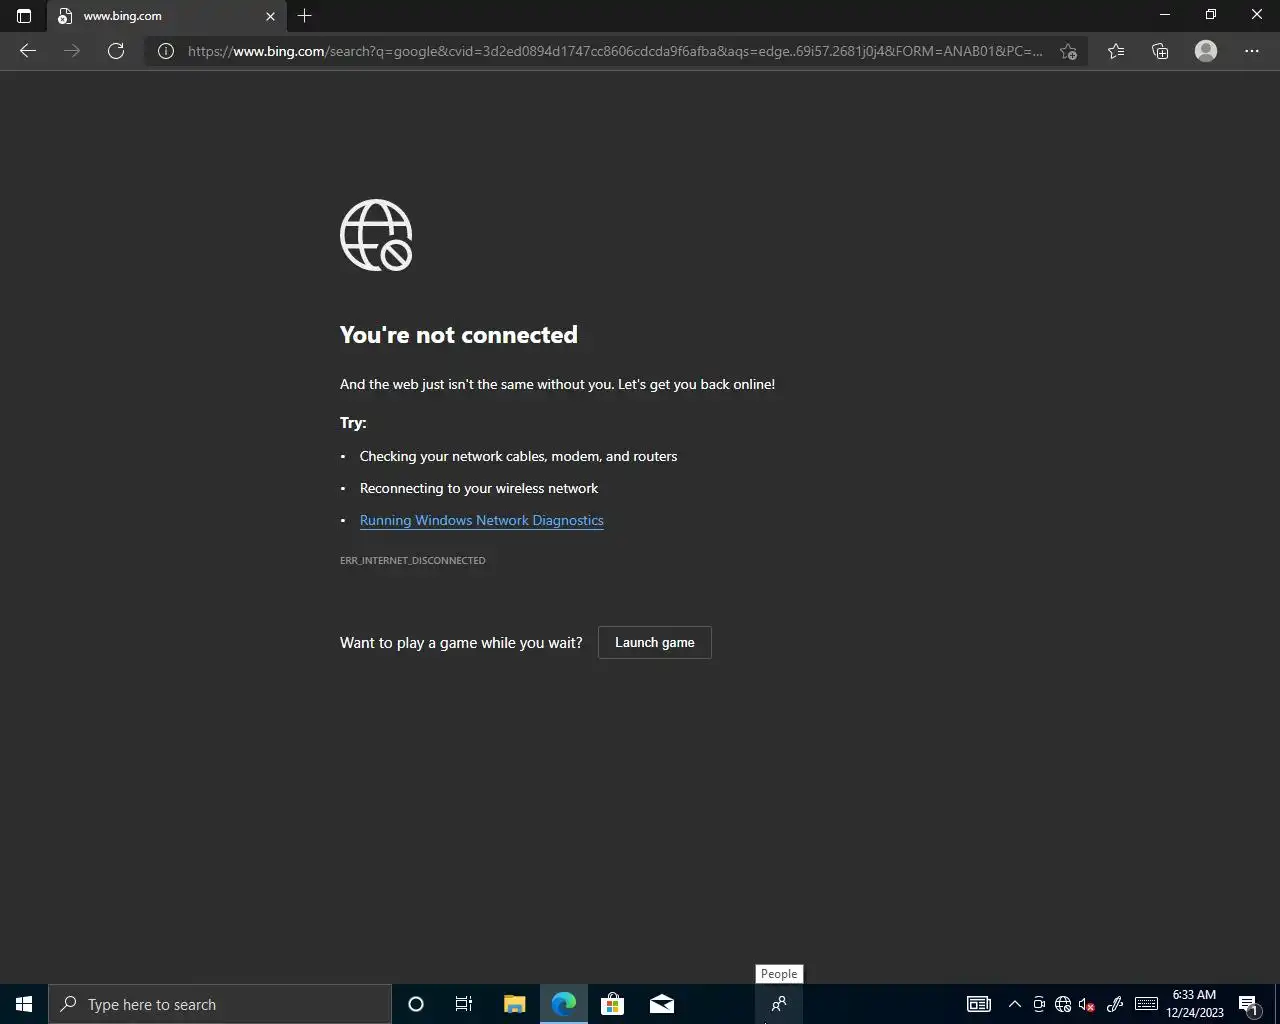Open Microsoft Store from taskbar
The height and width of the screenshot is (1024, 1280).
click(x=612, y=1004)
